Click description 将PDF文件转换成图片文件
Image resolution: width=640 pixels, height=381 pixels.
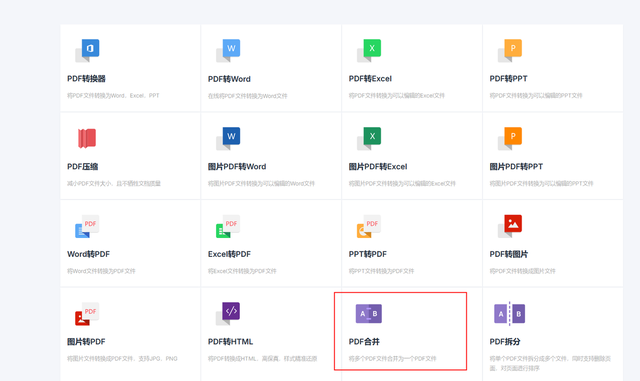coord(522,271)
